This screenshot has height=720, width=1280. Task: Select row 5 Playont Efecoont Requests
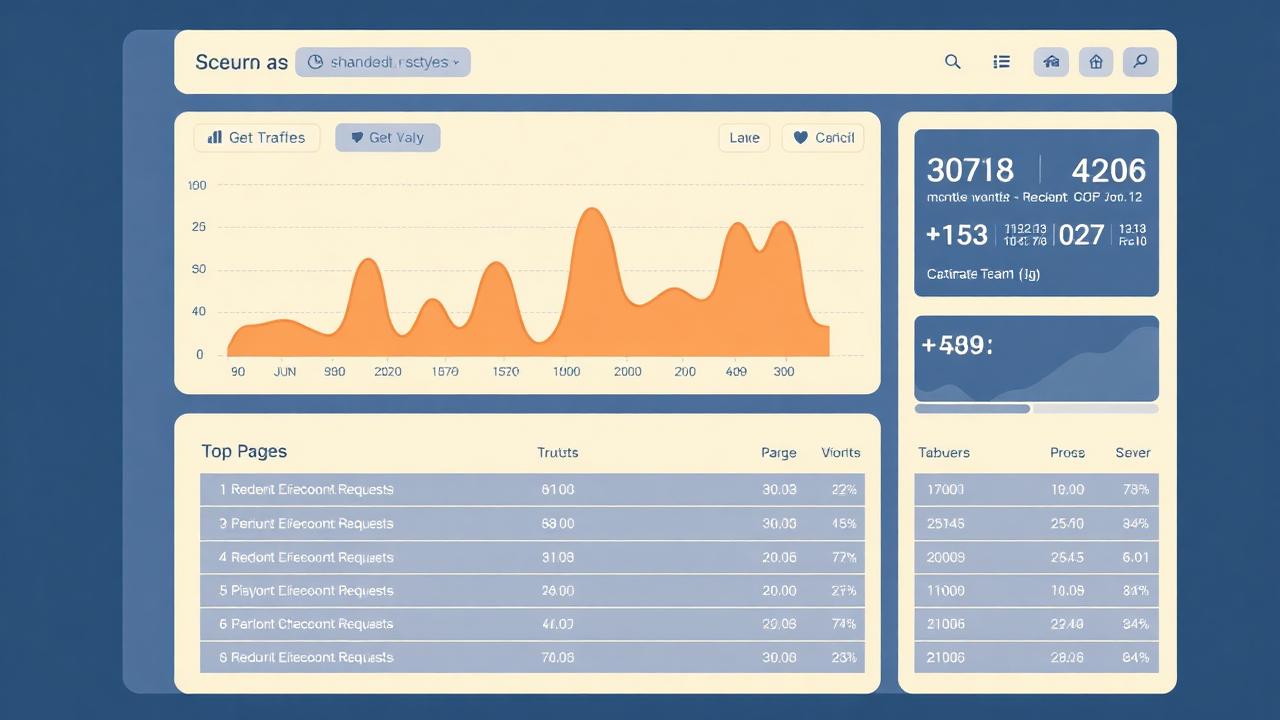pos(532,591)
